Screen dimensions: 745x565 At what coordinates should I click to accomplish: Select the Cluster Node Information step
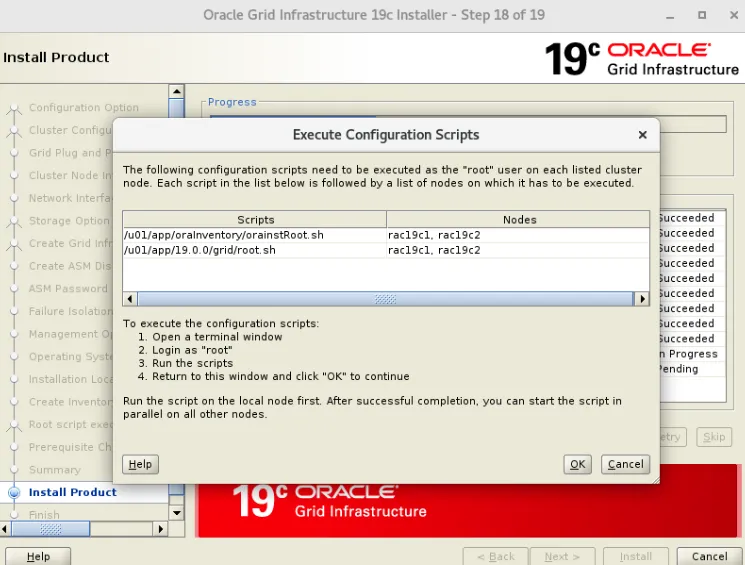pyautogui.click(x=70, y=175)
